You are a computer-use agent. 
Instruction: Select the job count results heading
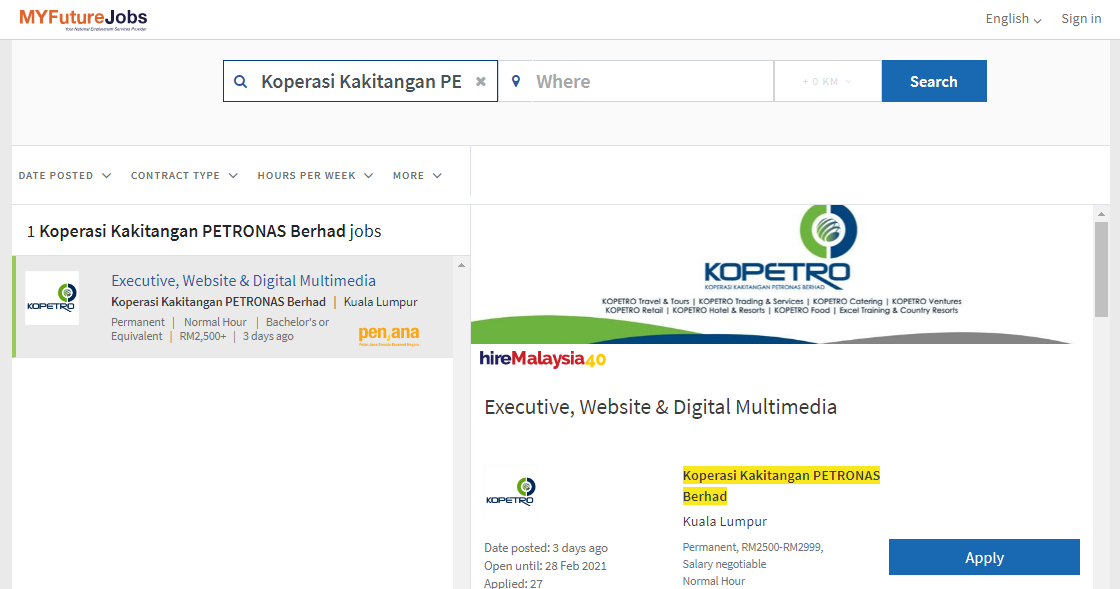[x=204, y=231]
